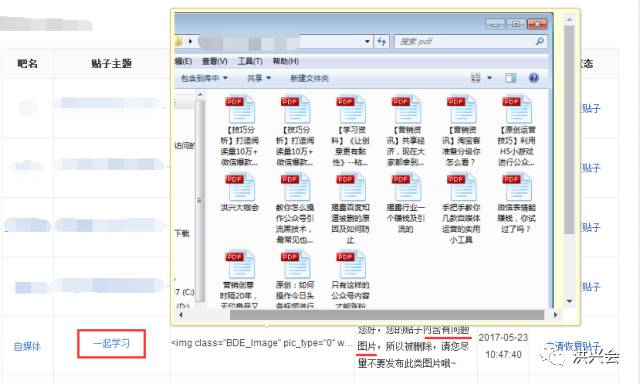Screen dimensions: 640x384
Task: Open the 帮助(H) menu
Action: [x=285, y=61]
